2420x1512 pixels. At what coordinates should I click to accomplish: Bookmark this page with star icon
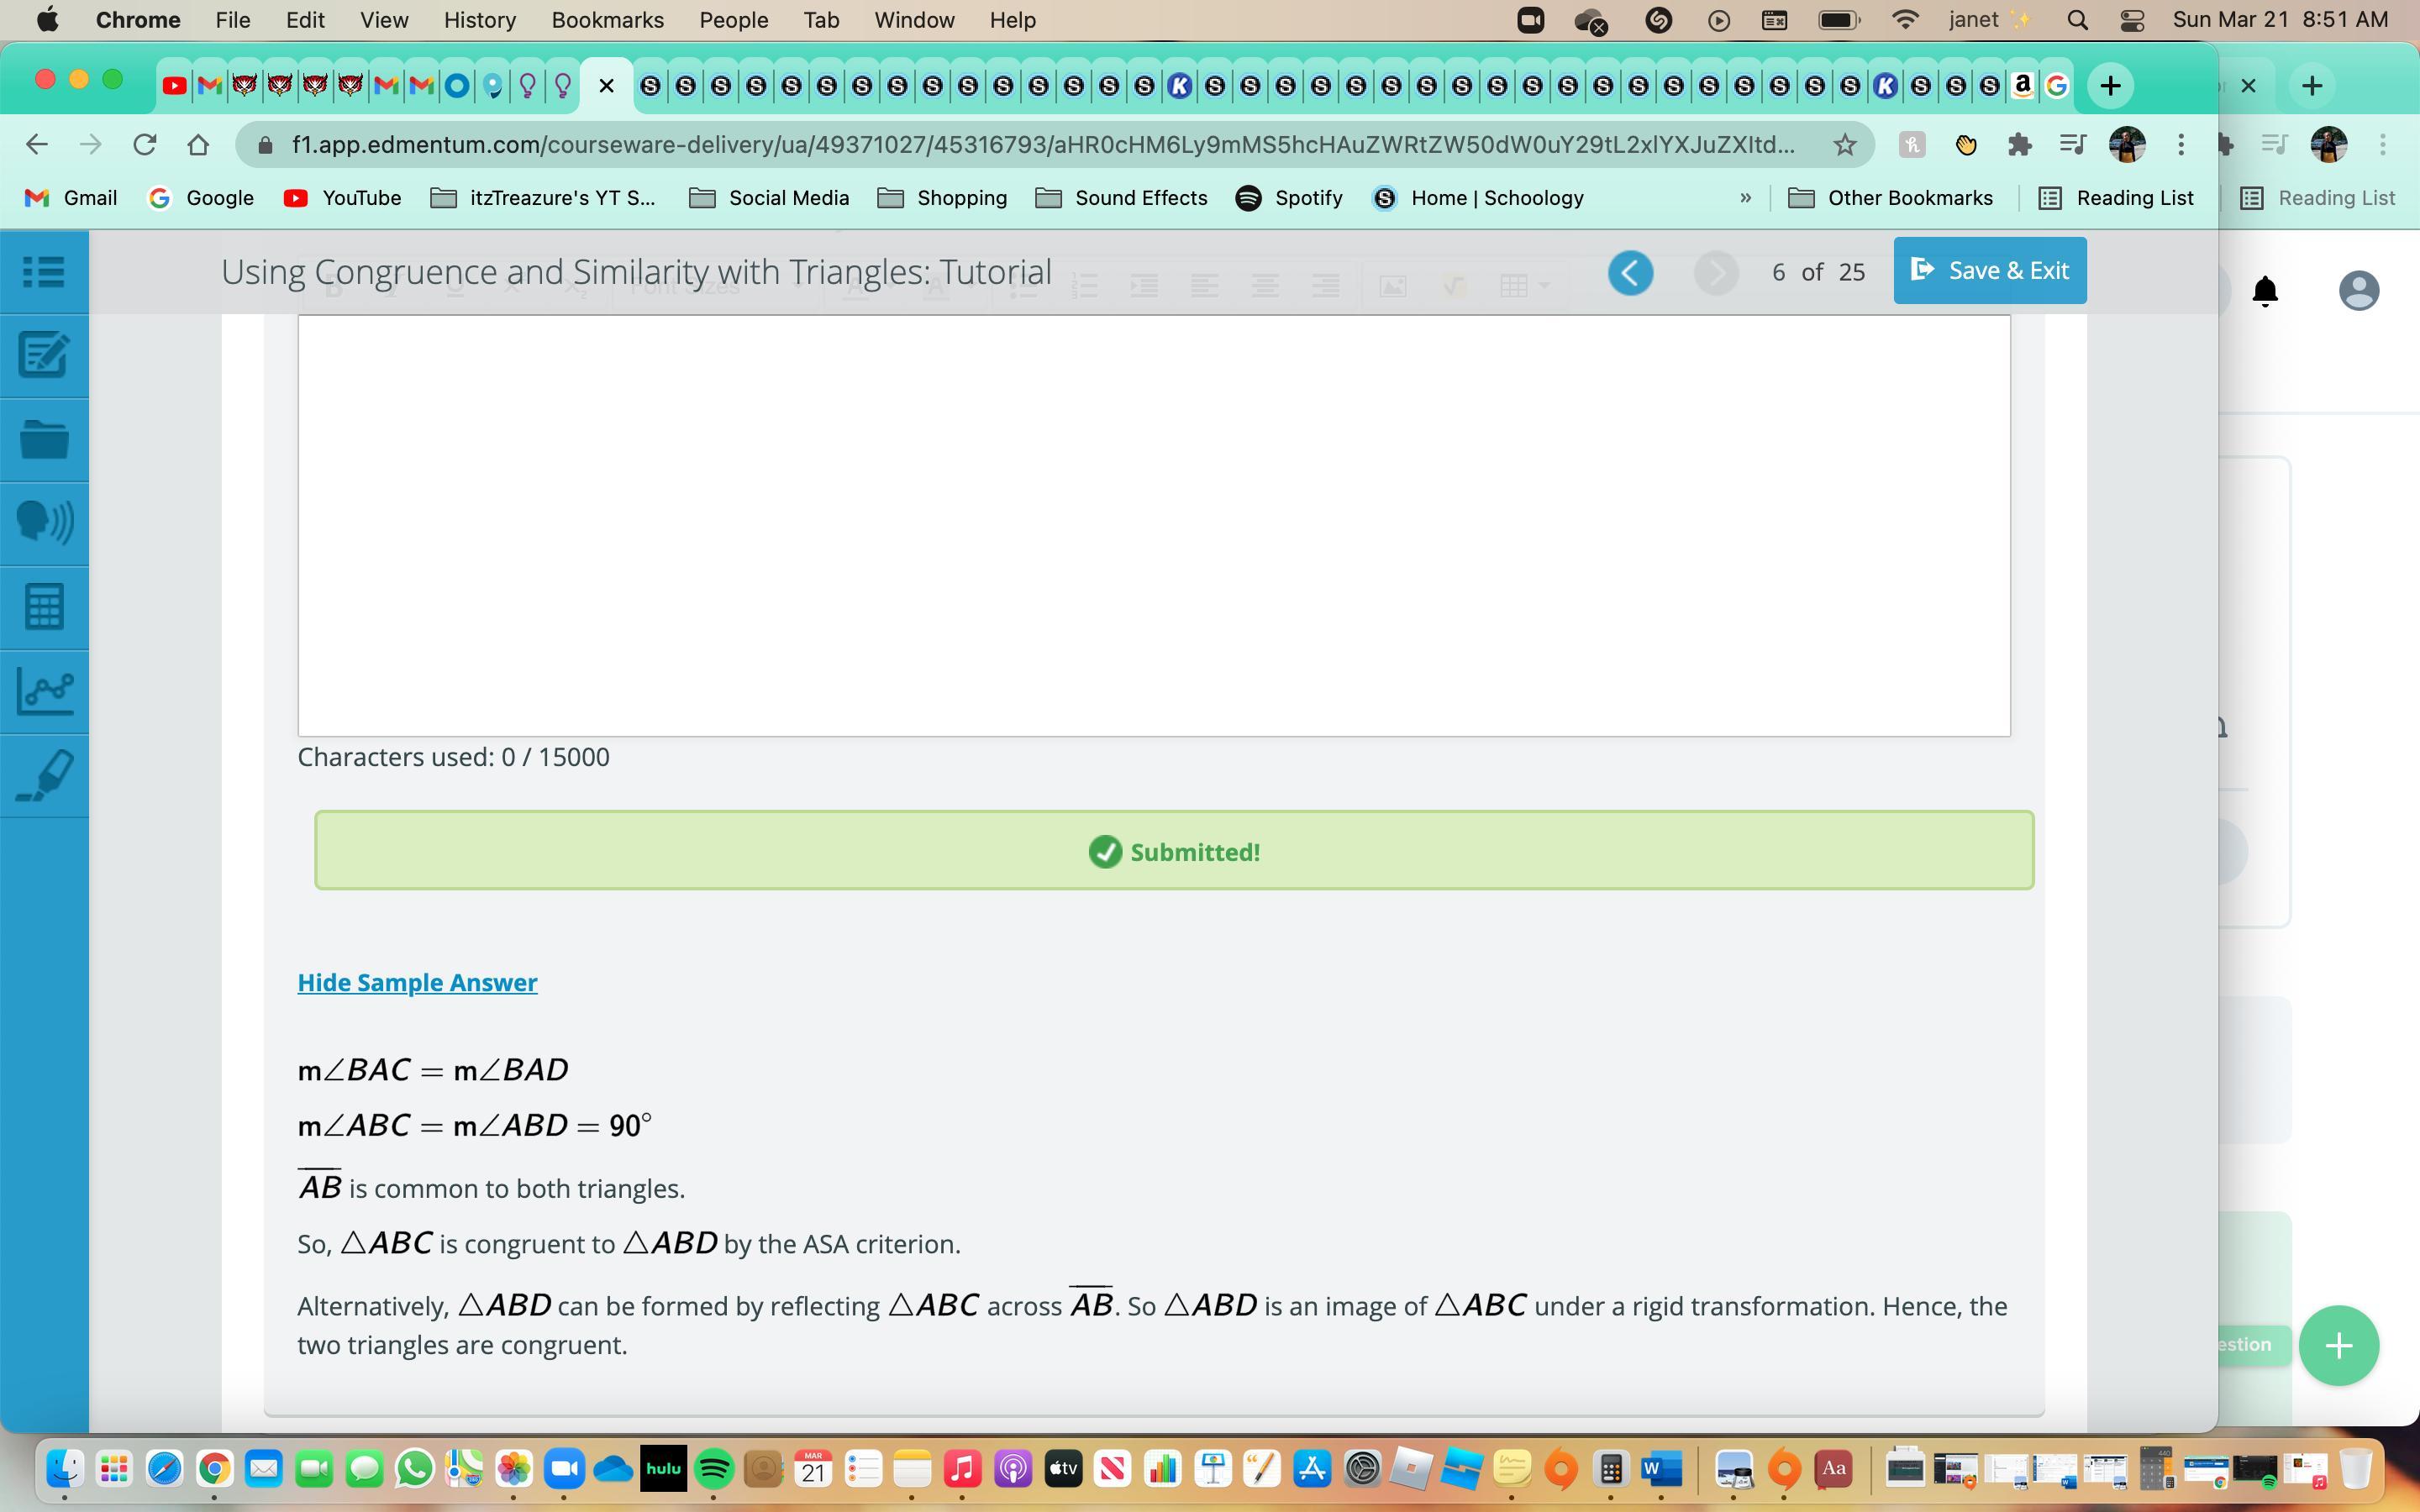(x=1845, y=145)
